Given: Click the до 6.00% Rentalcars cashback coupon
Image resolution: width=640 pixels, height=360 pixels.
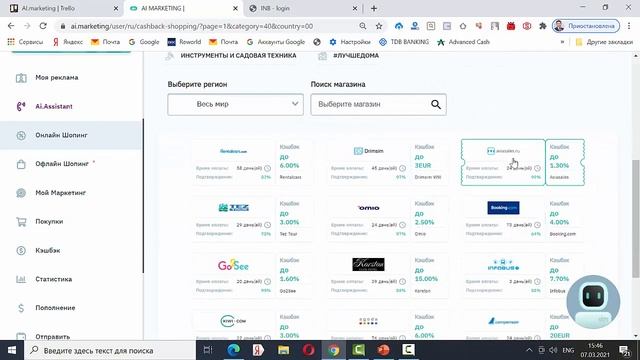Looking at the screenshot, I should pos(295,162).
